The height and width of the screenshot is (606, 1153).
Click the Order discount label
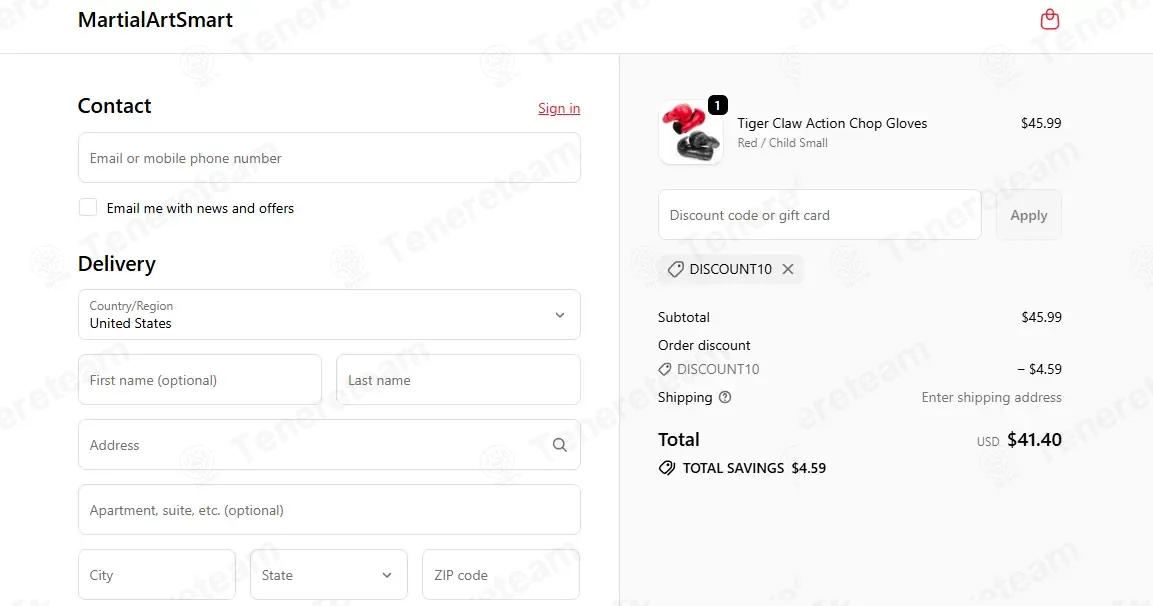point(704,345)
